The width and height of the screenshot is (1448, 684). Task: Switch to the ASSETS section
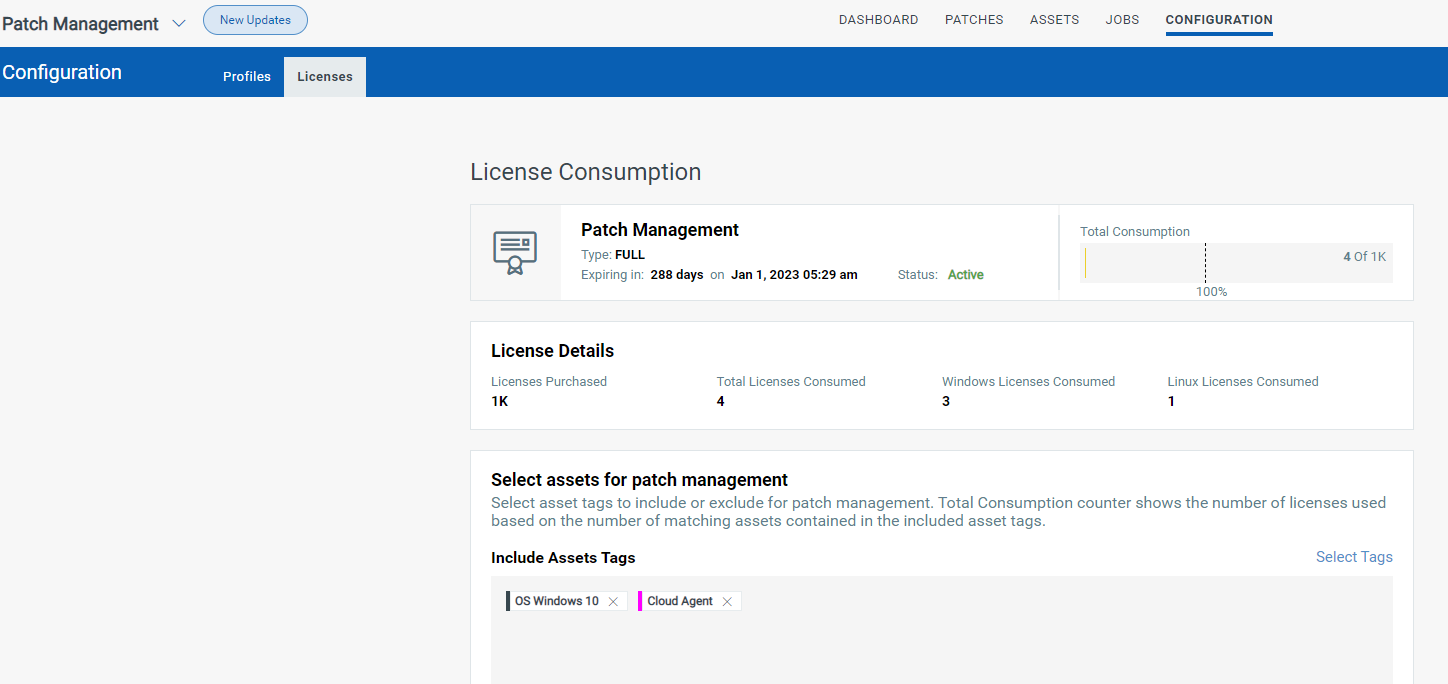[x=1054, y=19]
